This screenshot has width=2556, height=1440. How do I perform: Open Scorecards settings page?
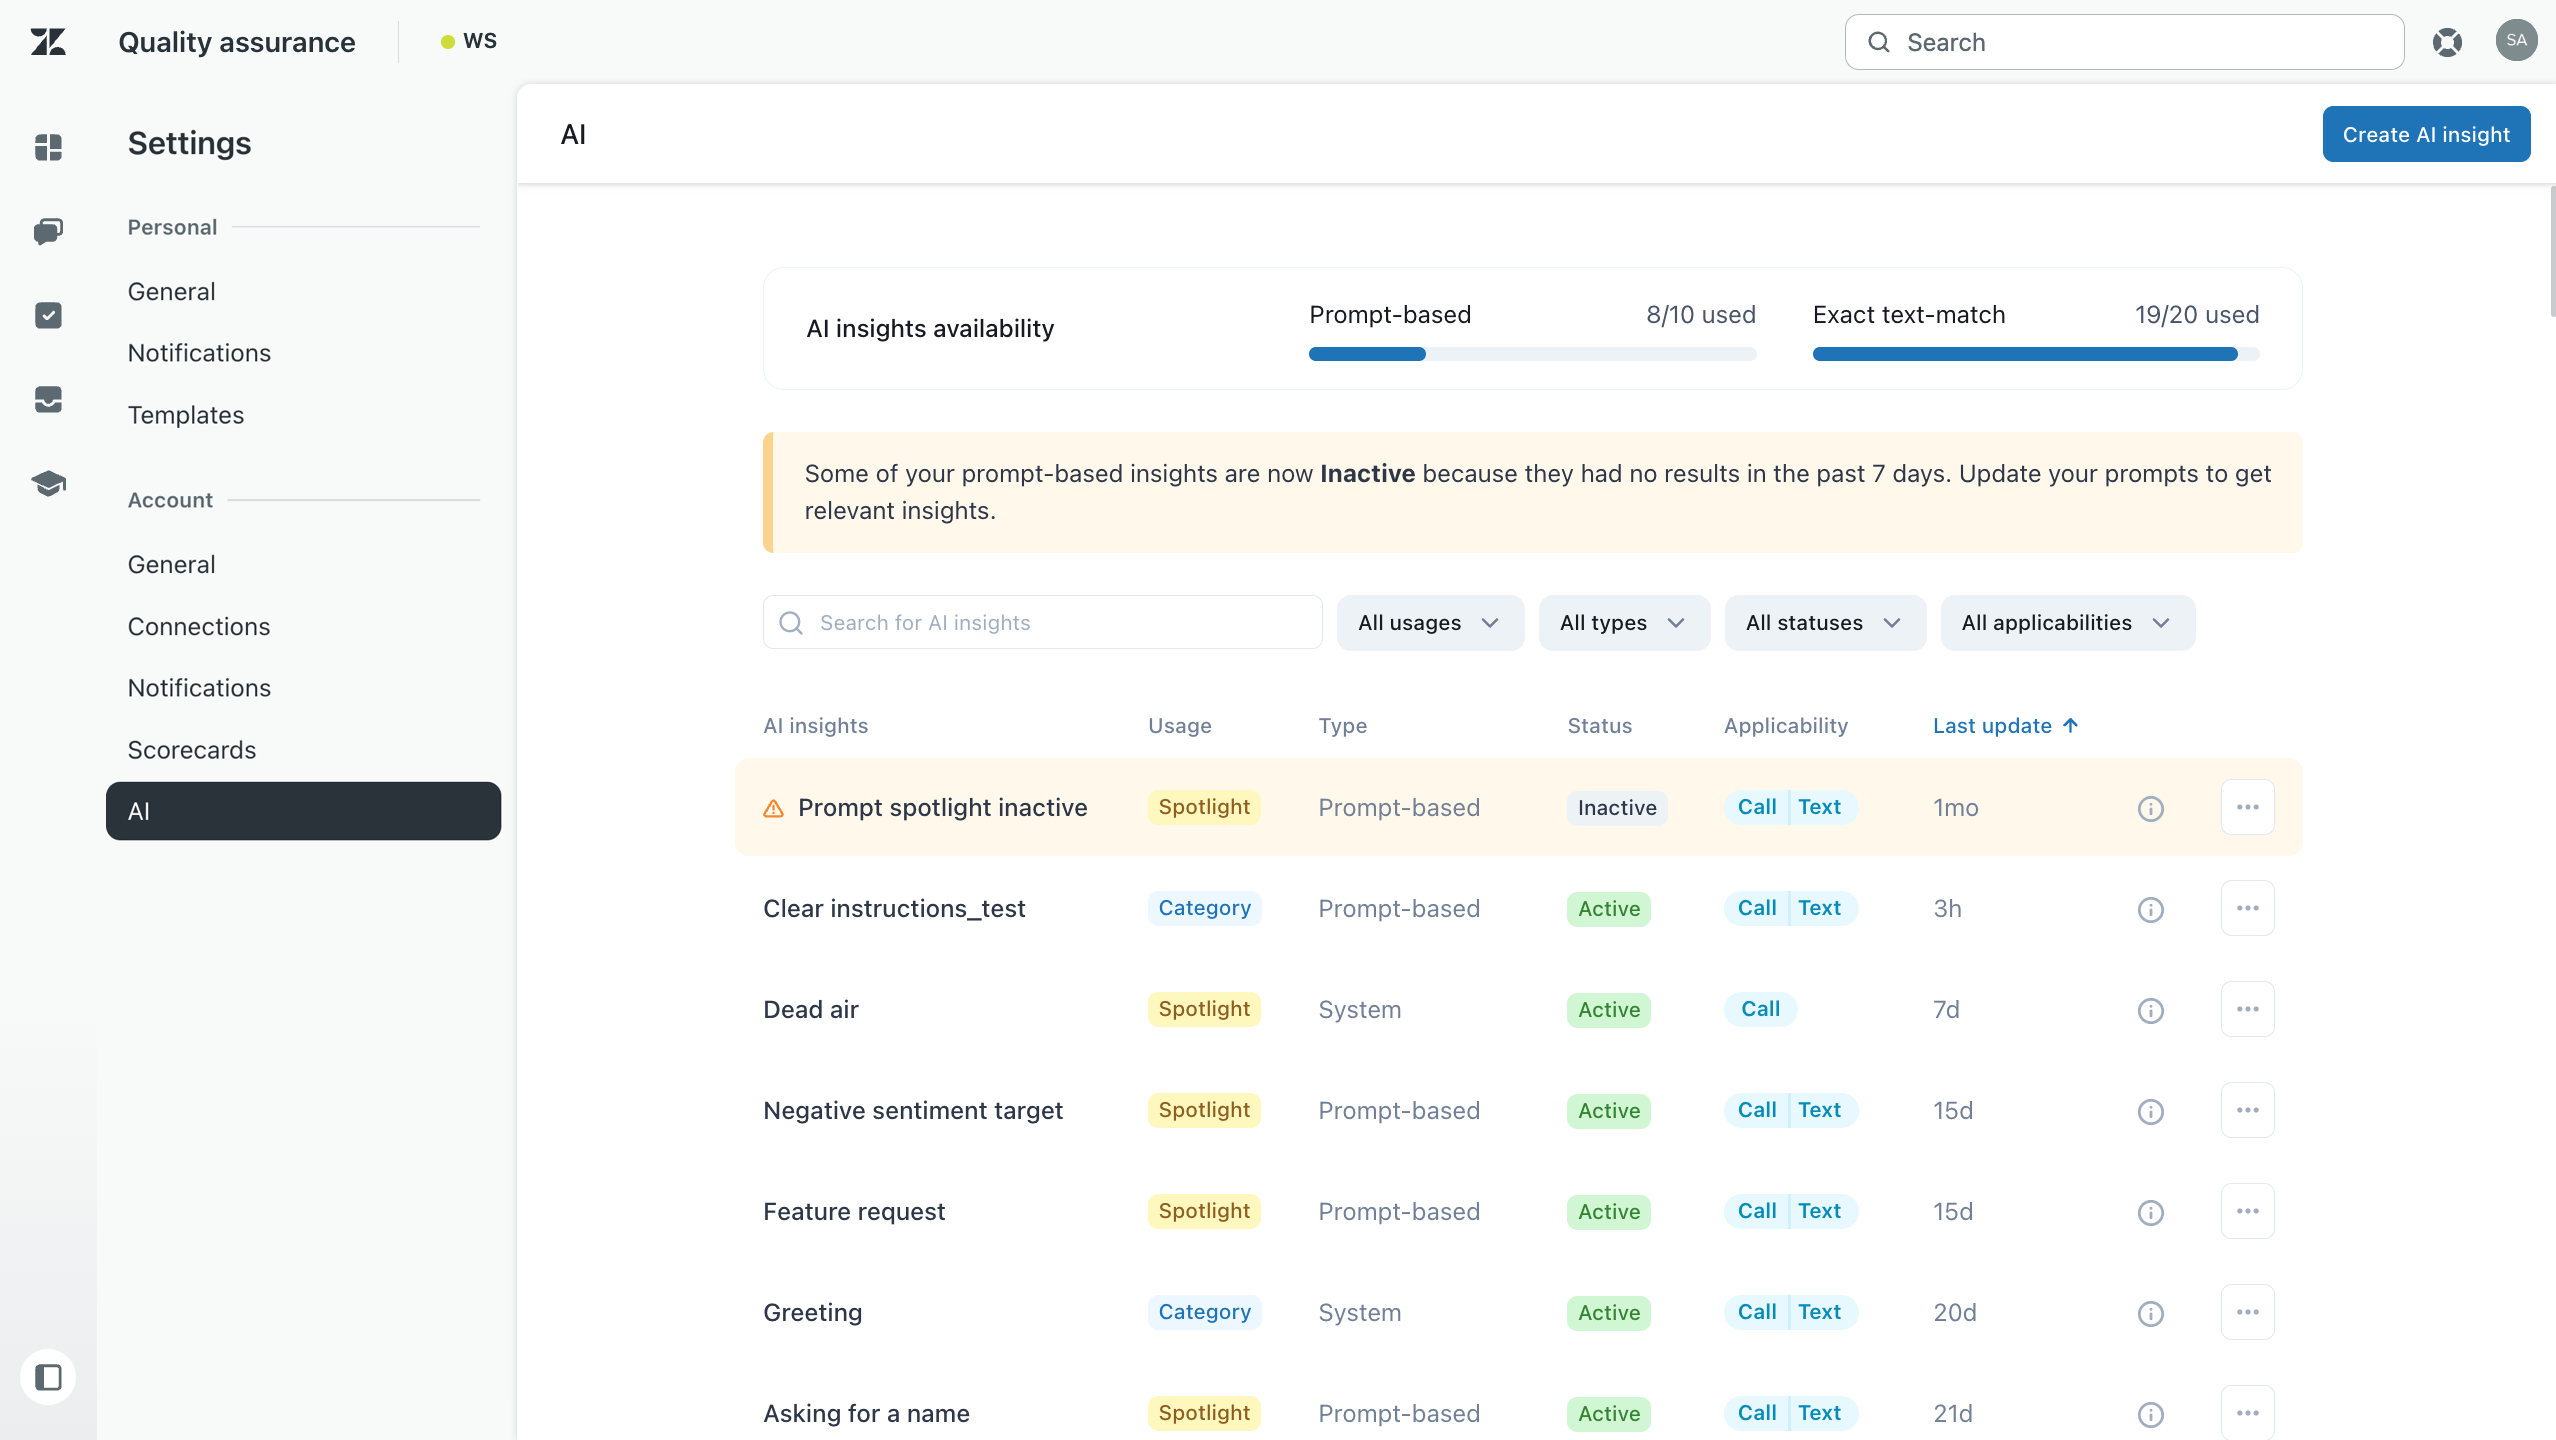pos(192,750)
